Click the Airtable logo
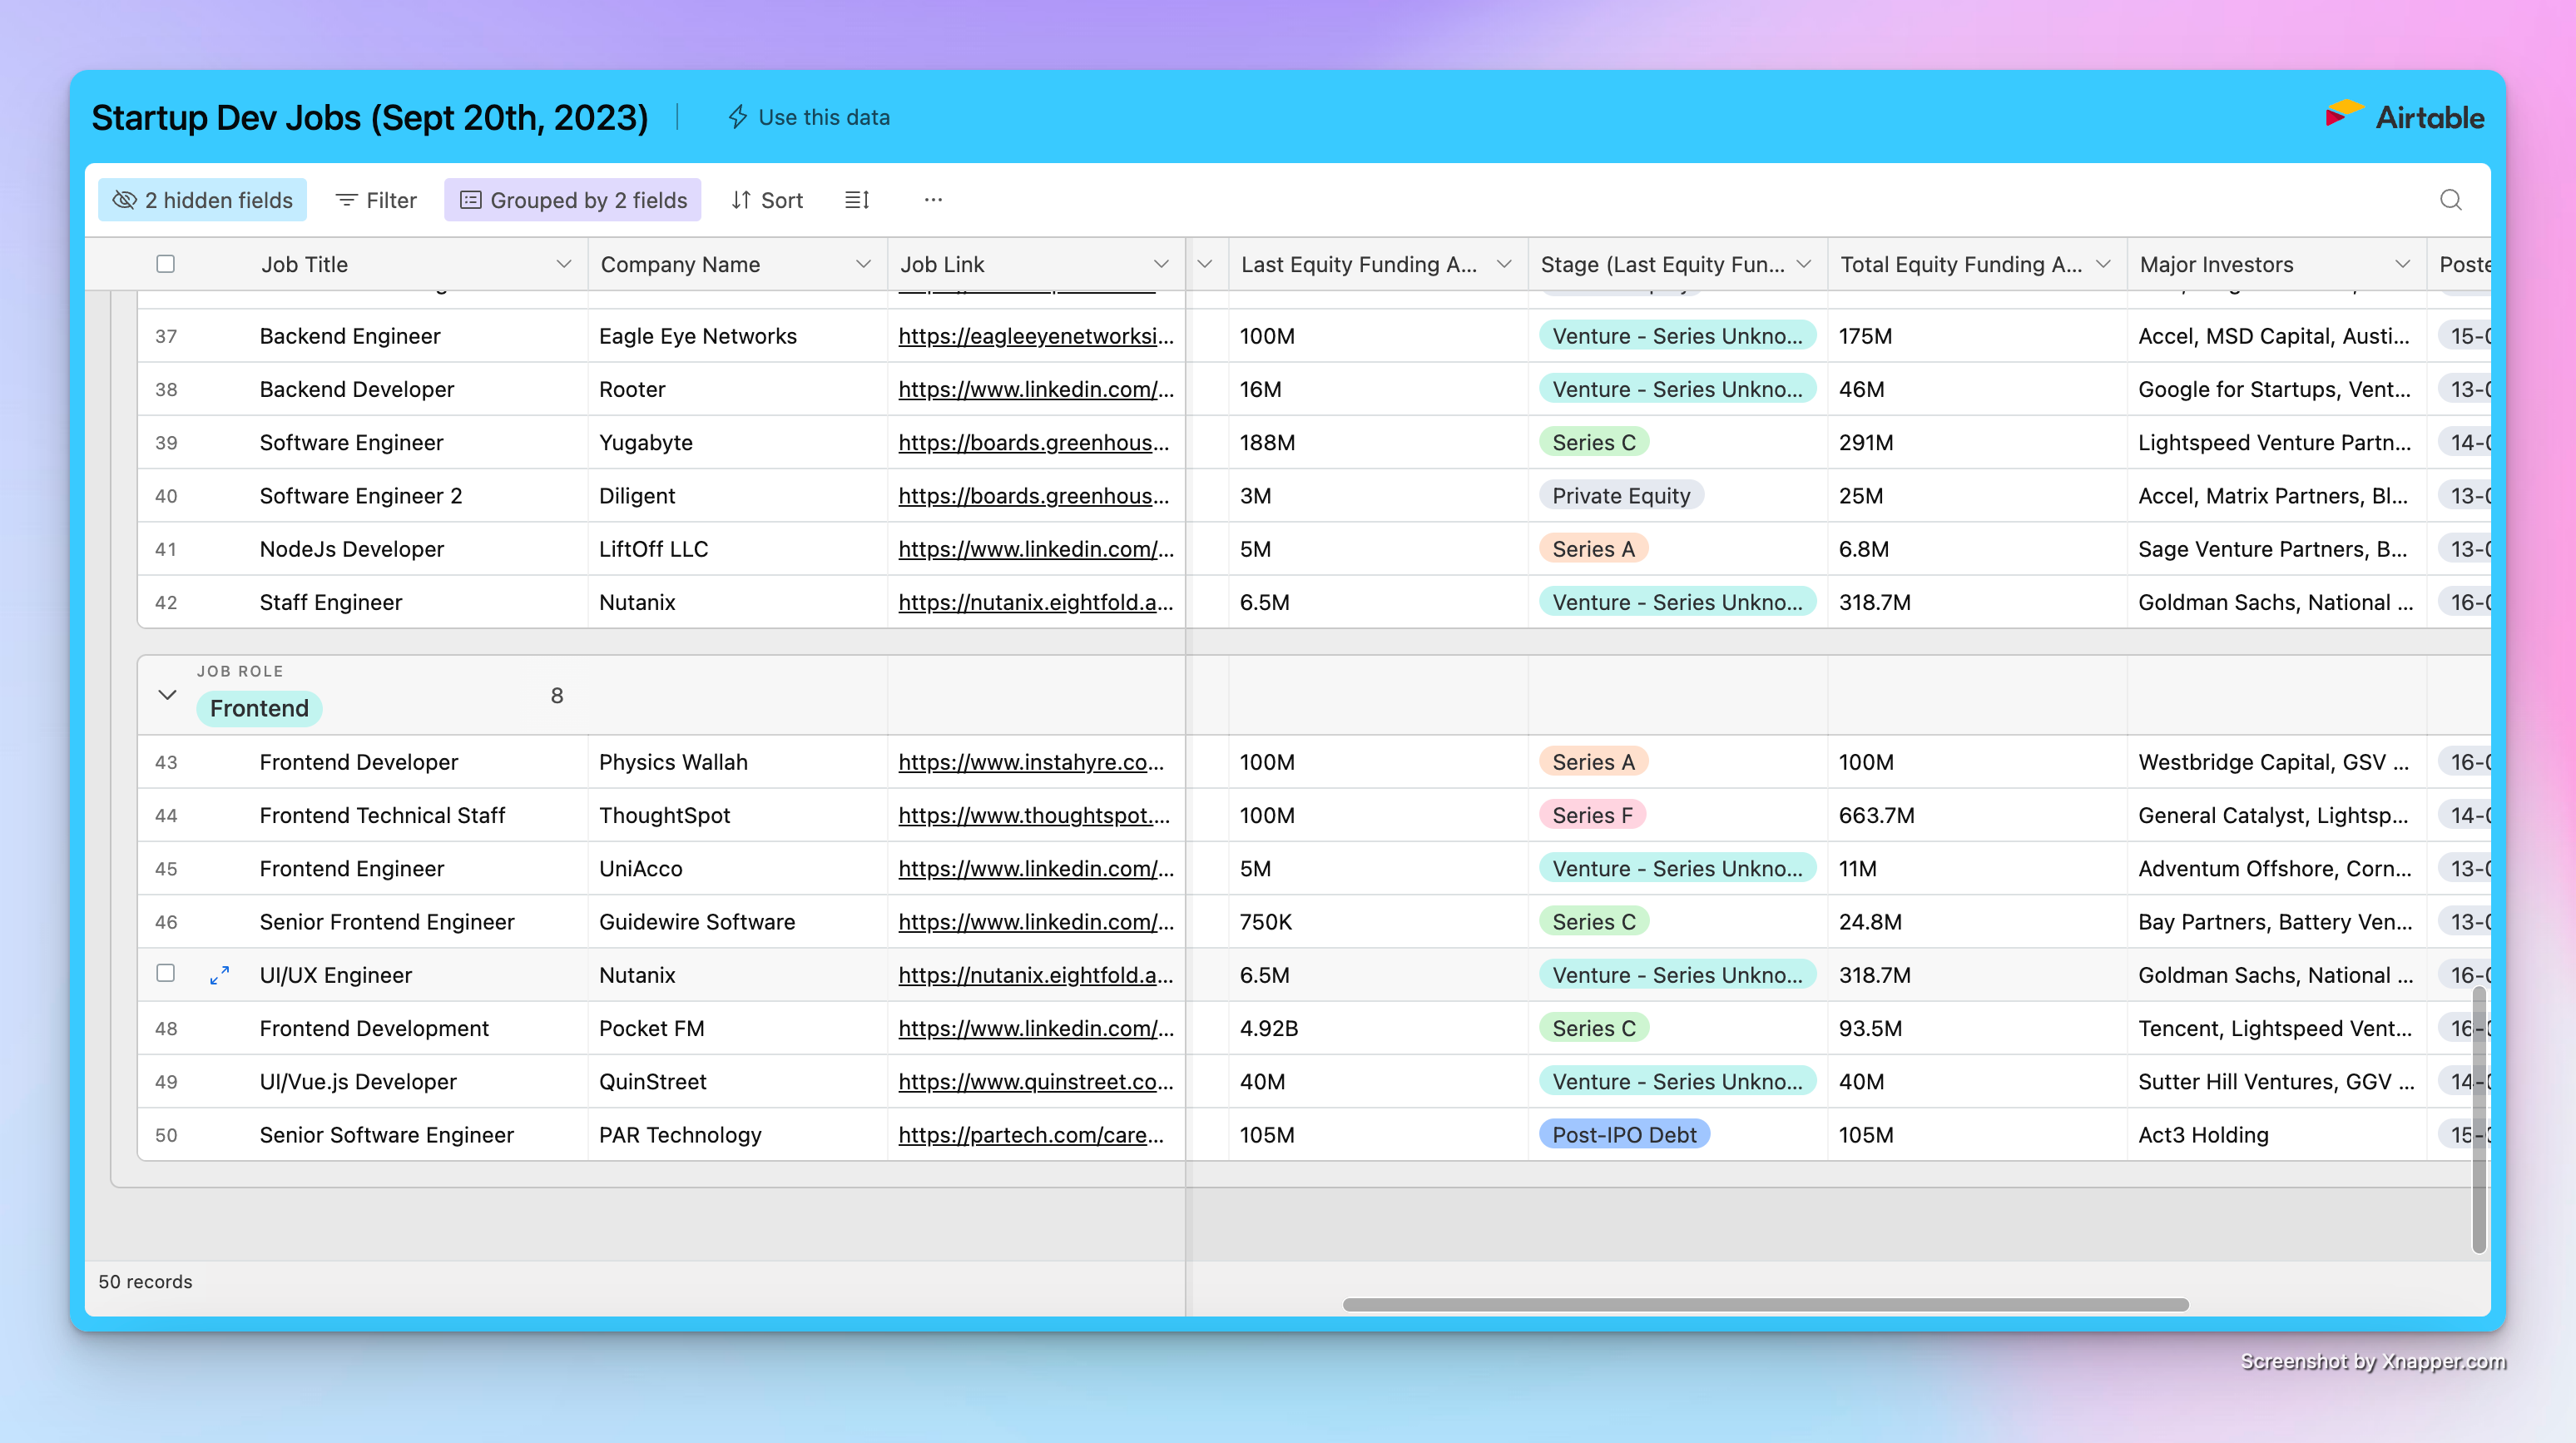This screenshot has height=1443, width=2576. click(2405, 117)
